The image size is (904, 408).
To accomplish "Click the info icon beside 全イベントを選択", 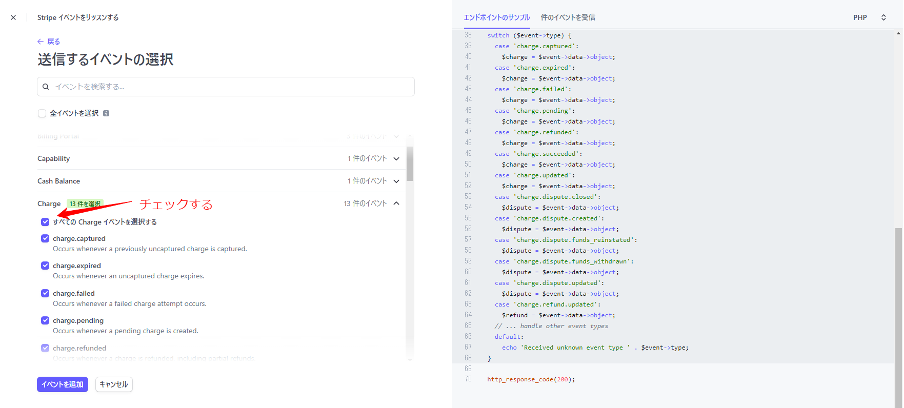I will (106, 113).
